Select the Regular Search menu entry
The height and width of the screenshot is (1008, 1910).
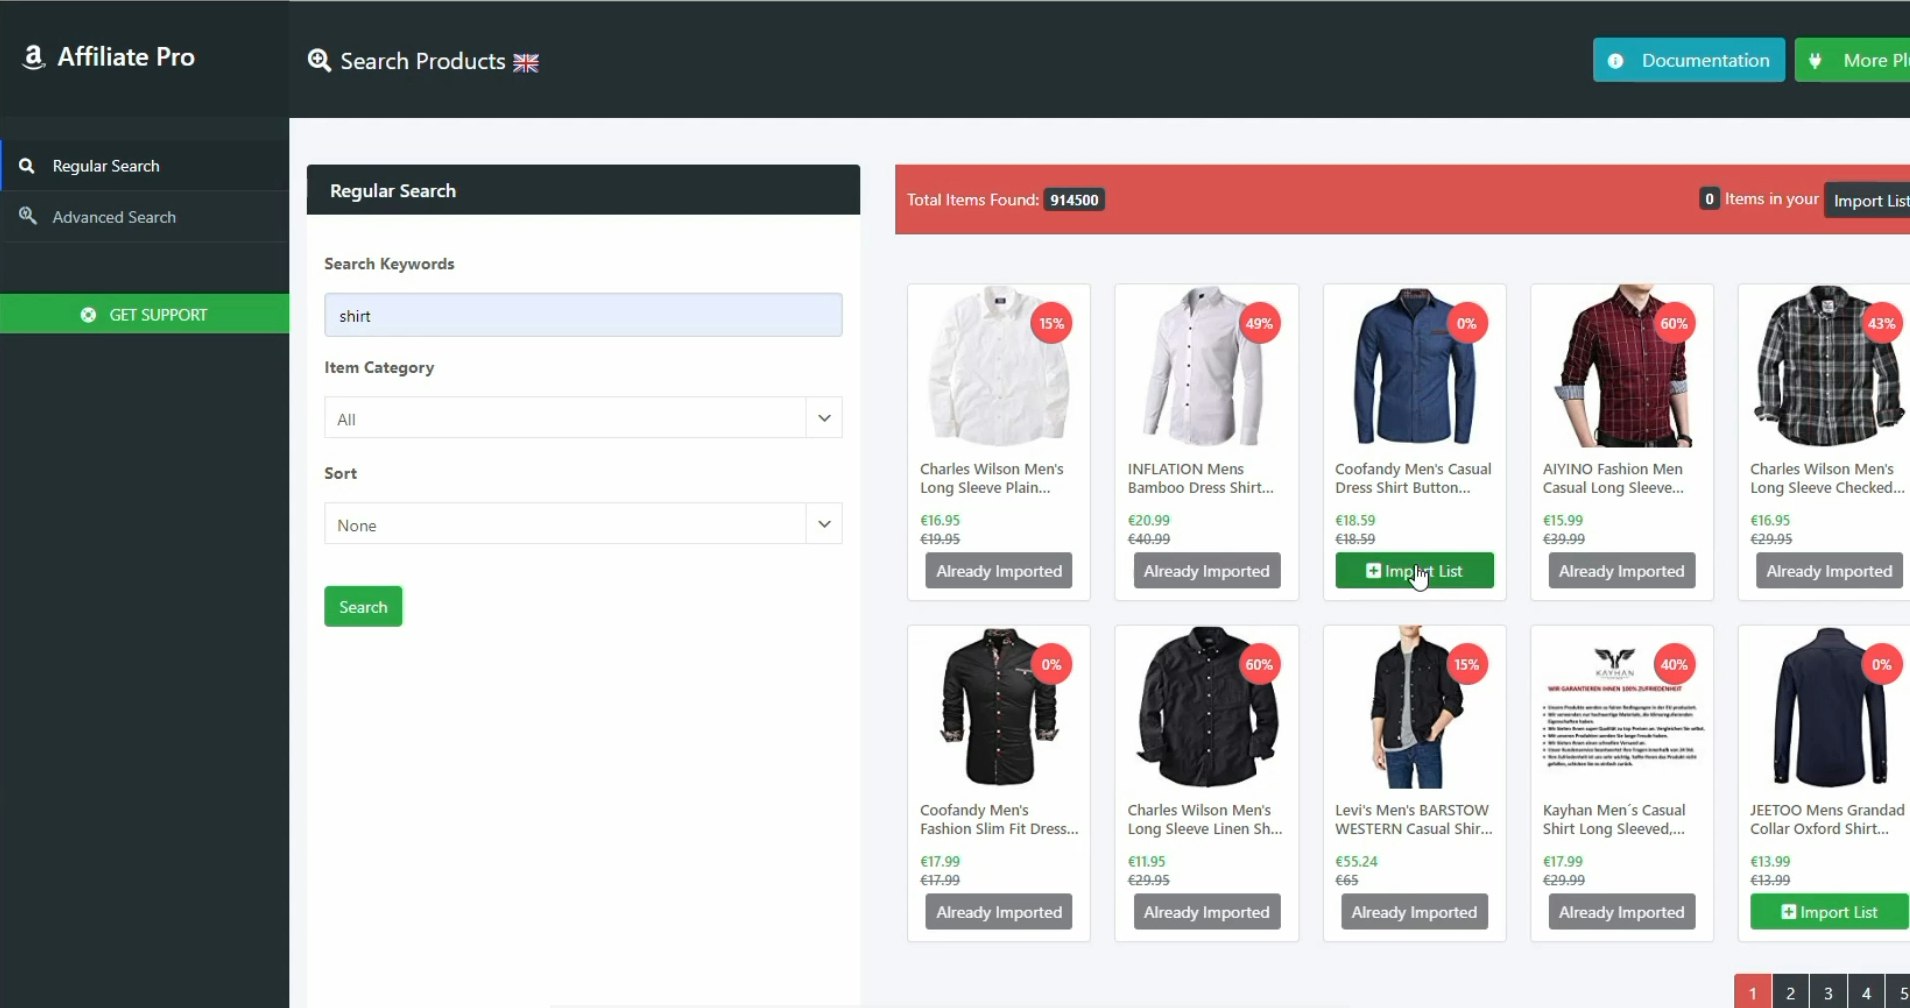coord(105,165)
